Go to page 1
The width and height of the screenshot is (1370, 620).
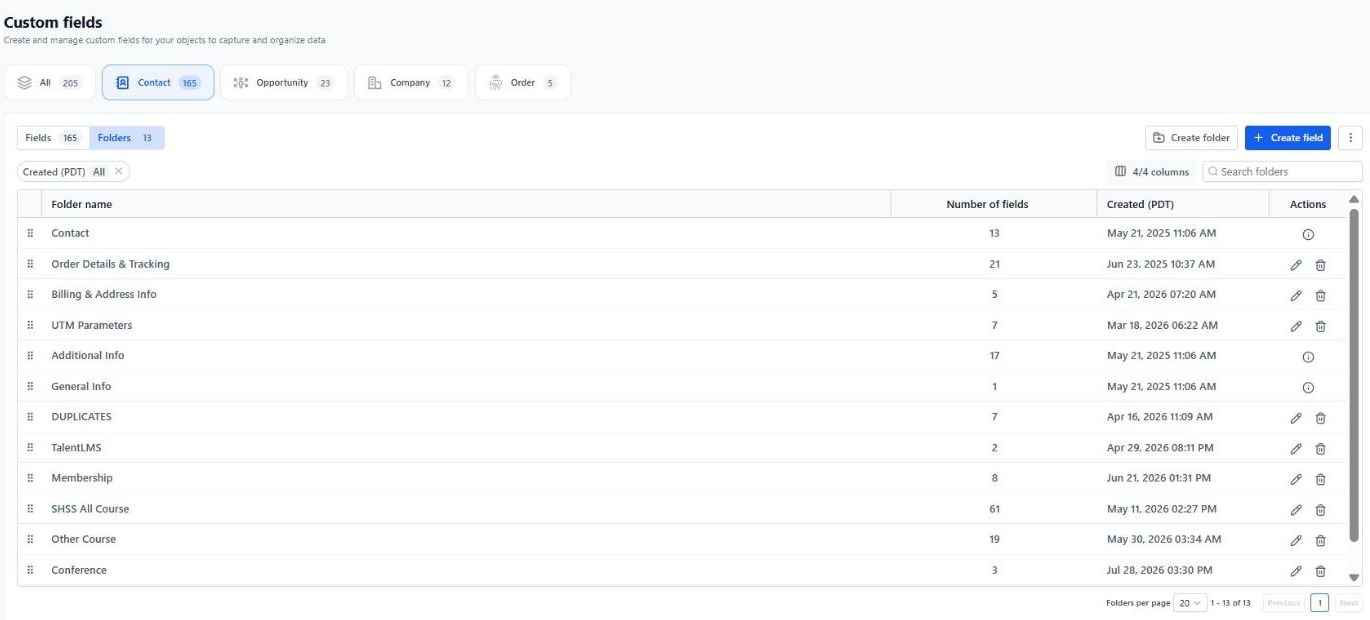click(x=1320, y=603)
